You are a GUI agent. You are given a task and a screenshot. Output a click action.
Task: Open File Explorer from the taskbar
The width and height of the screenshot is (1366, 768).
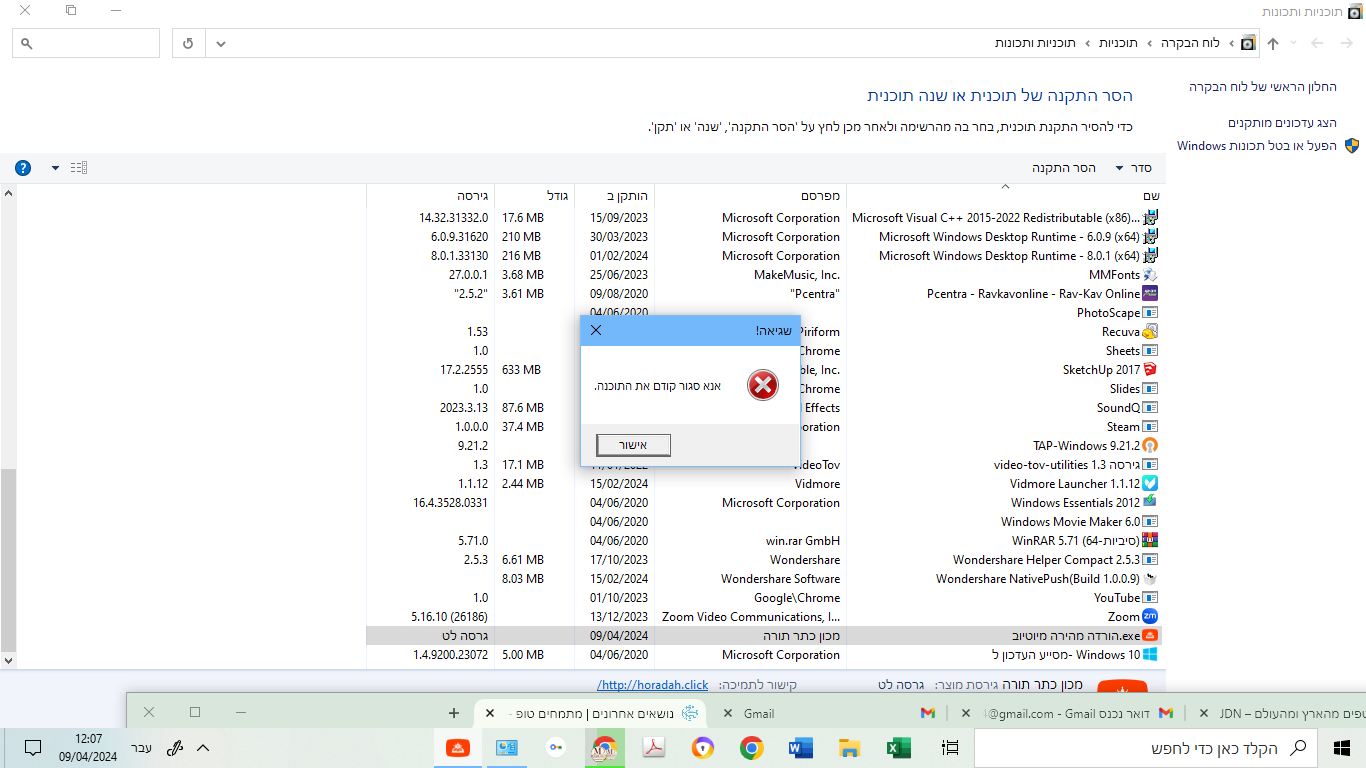pyautogui.click(x=849, y=748)
